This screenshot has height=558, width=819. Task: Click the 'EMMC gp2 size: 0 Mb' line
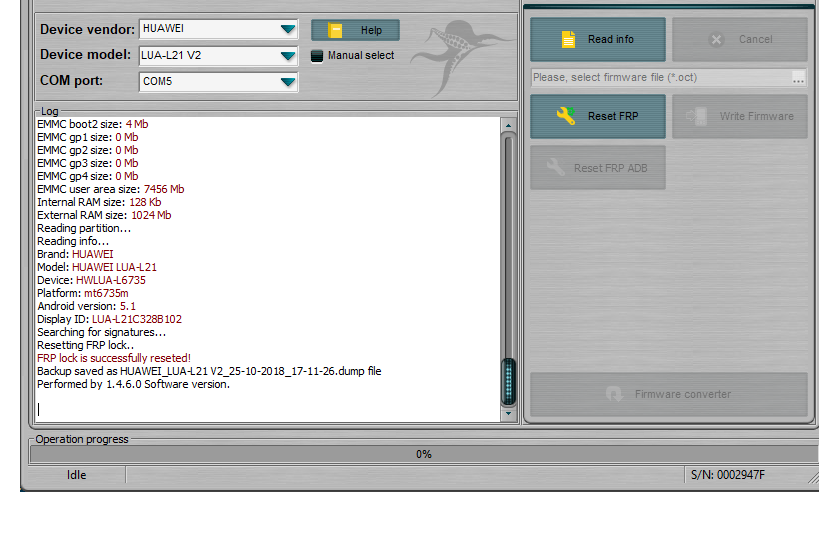click(88, 150)
